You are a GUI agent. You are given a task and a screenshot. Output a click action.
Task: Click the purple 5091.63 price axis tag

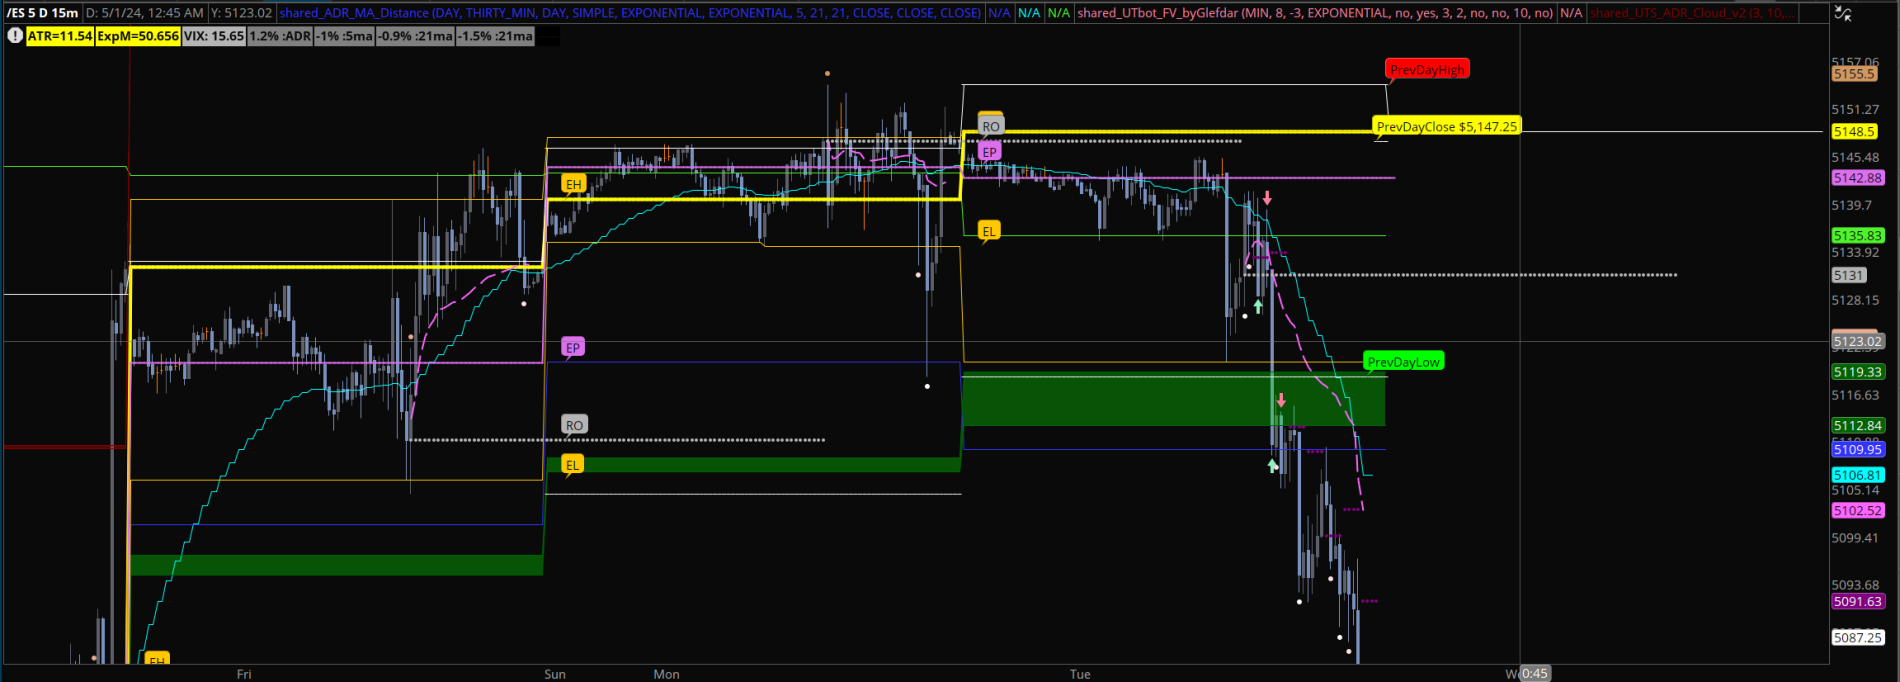[1858, 602]
